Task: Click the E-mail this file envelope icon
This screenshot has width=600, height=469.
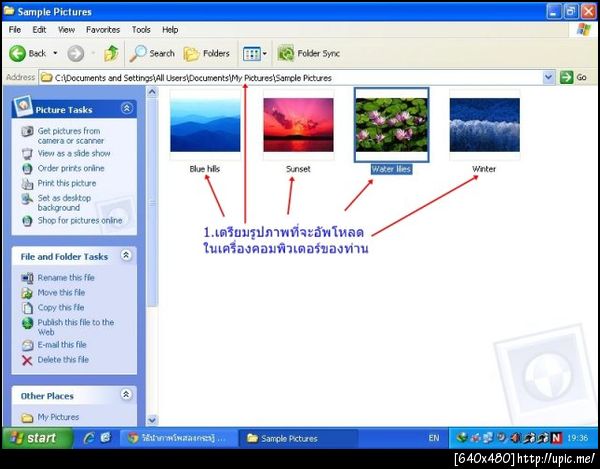Action: click(27, 345)
